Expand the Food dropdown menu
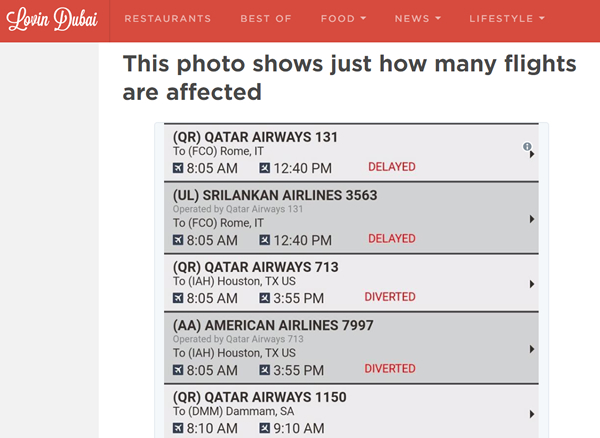The image size is (600, 438). coord(343,19)
